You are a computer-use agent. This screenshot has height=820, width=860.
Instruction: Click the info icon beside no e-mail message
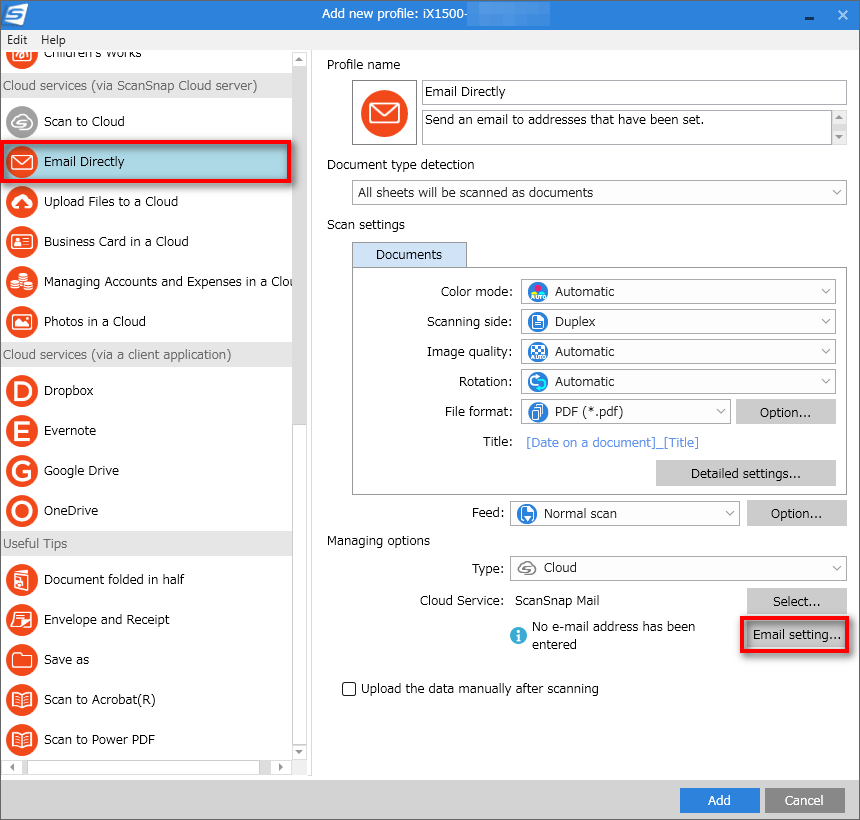518,635
